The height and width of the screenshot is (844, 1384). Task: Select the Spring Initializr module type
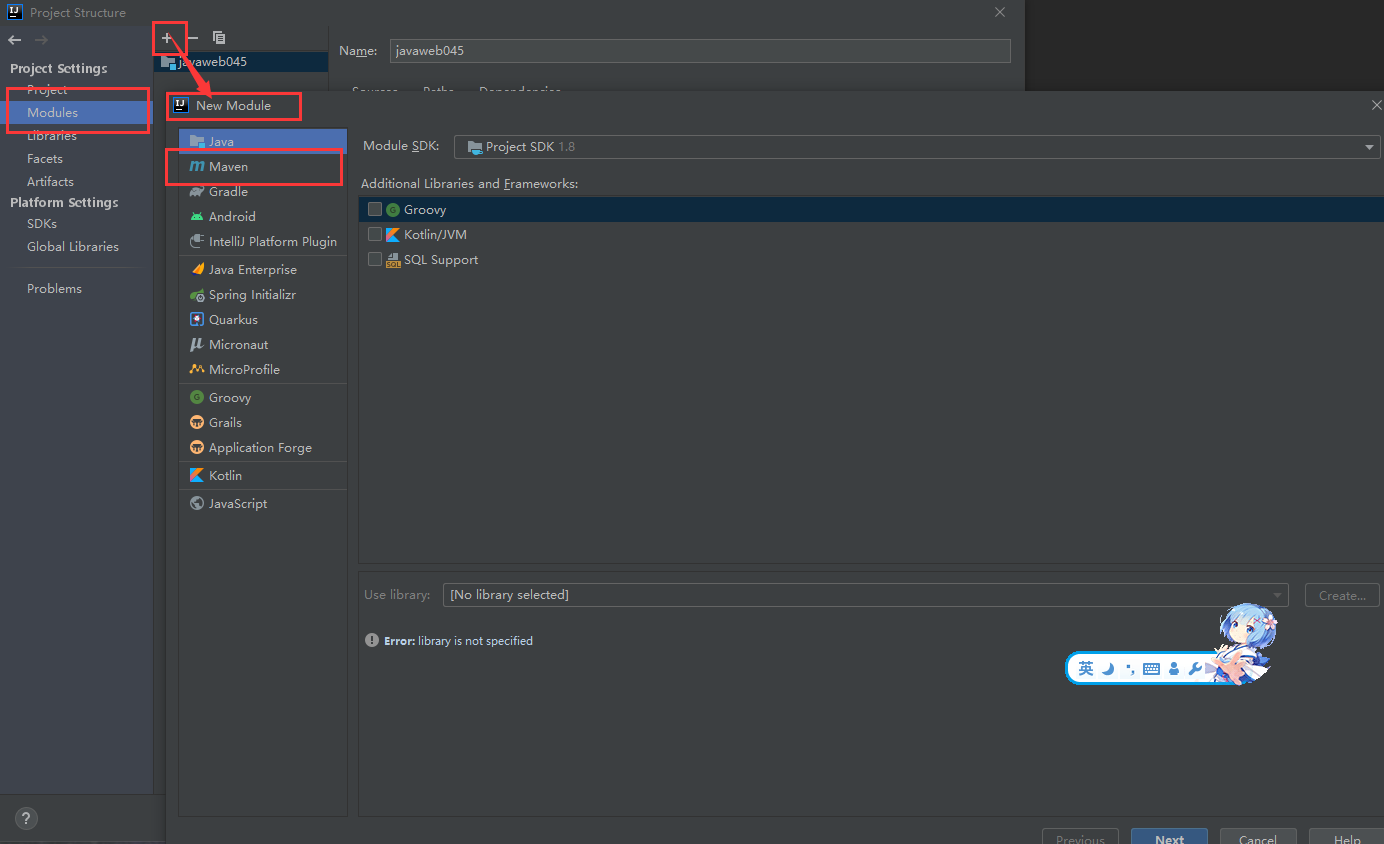click(x=263, y=294)
